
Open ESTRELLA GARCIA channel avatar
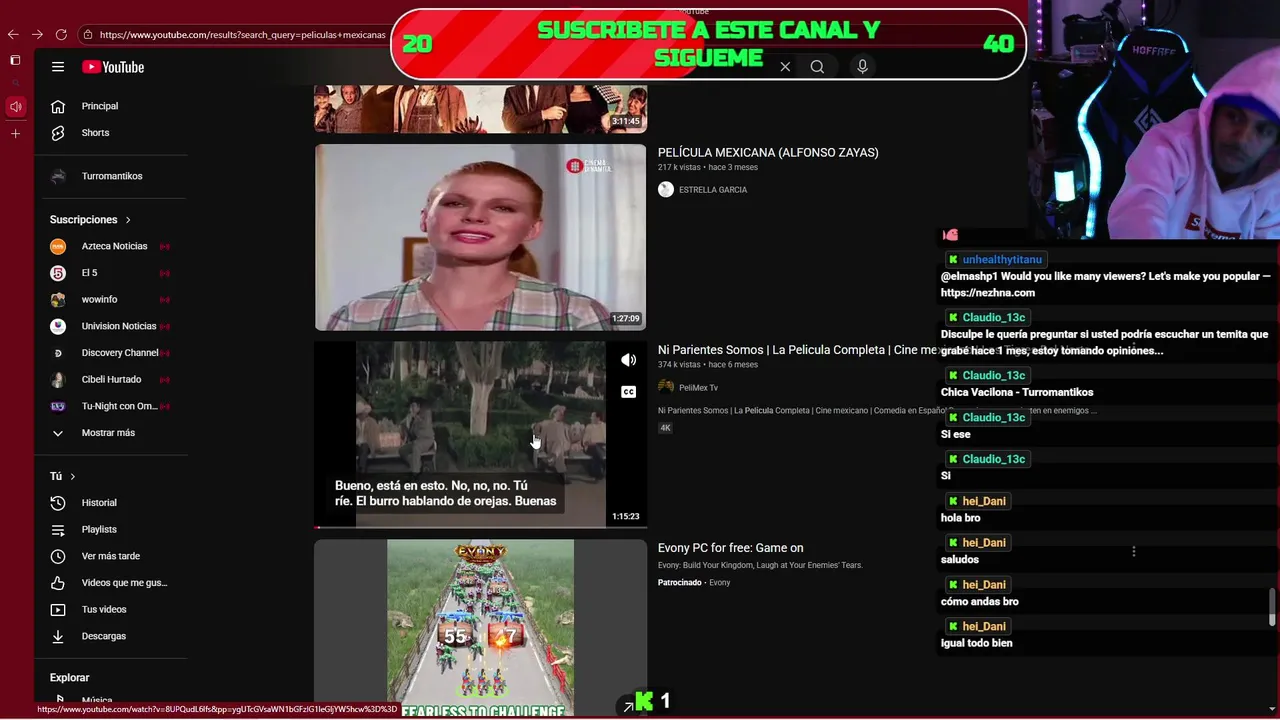[x=666, y=190]
